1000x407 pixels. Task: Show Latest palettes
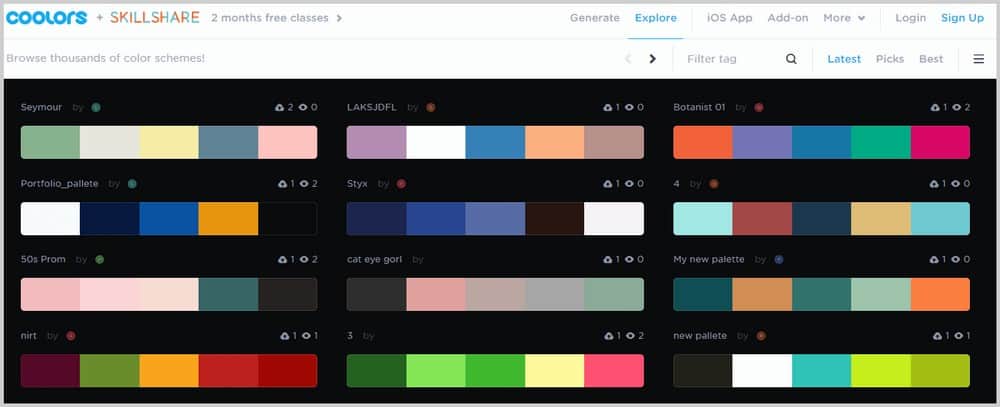coord(844,59)
